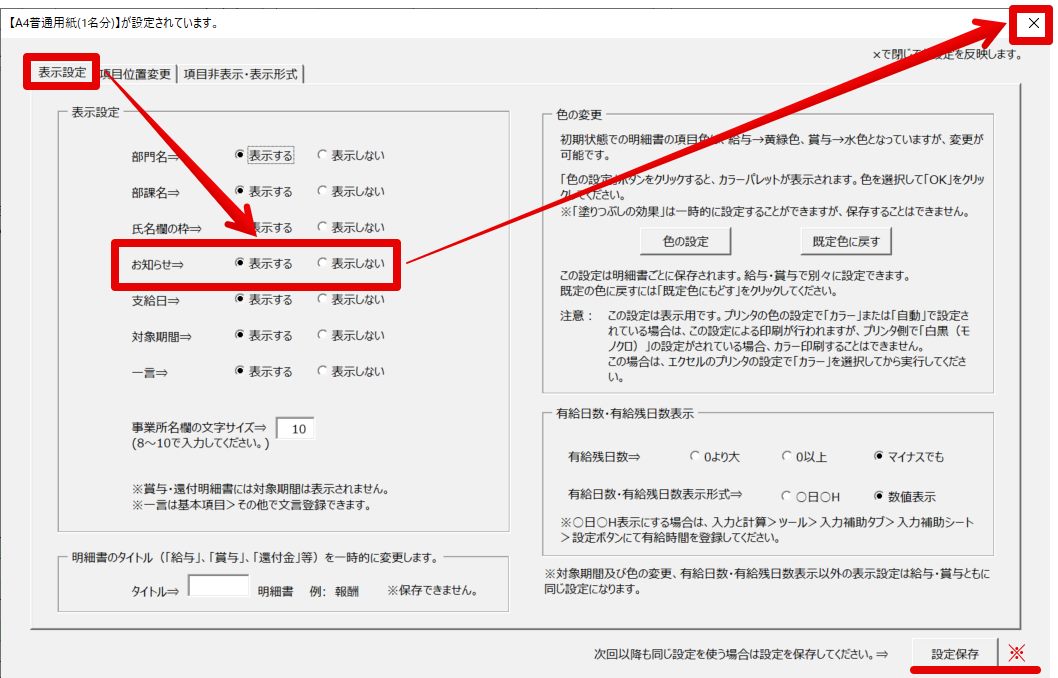Open the 項目非表示・表示形式 tab
This screenshot has width=1058, height=678.
coord(240,74)
